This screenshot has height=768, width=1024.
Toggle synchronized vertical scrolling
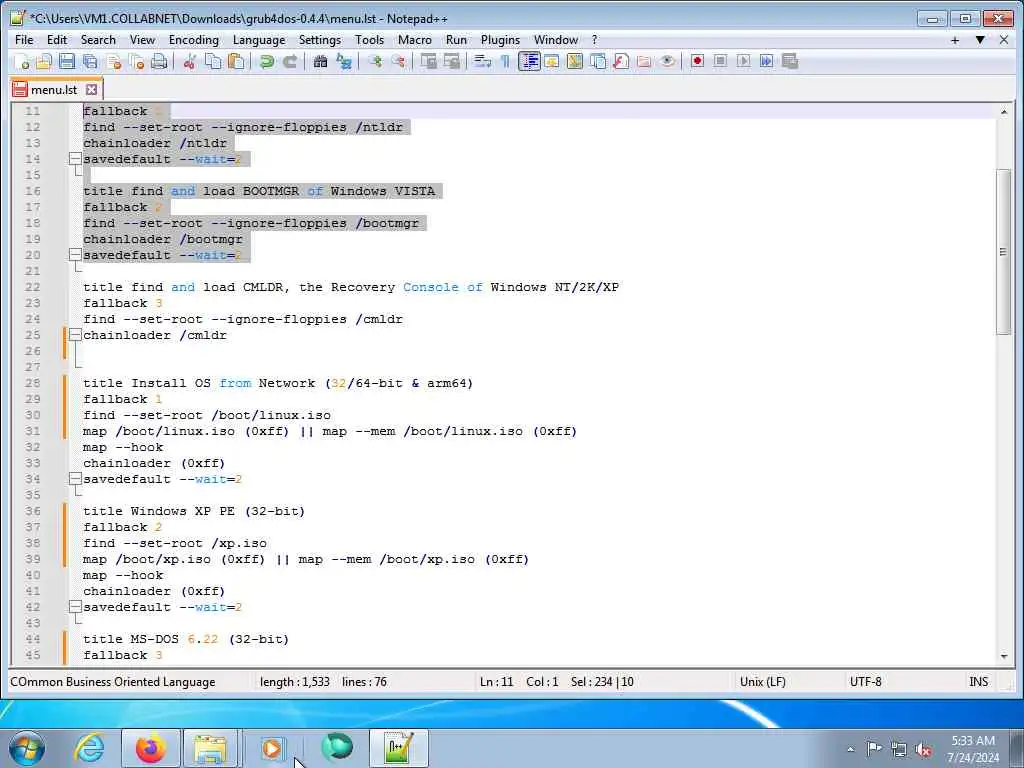pos(428,61)
